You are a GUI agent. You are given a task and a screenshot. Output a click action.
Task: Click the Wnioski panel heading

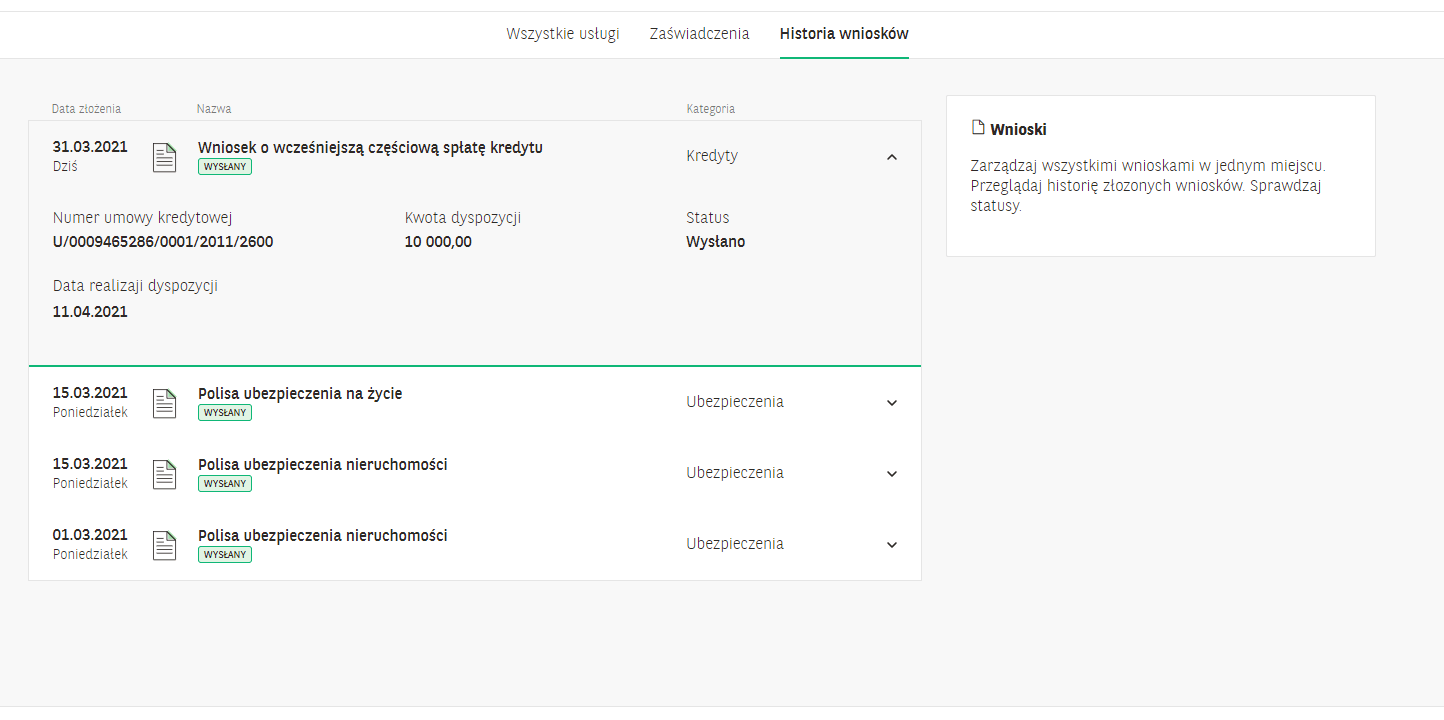coord(1018,130)
